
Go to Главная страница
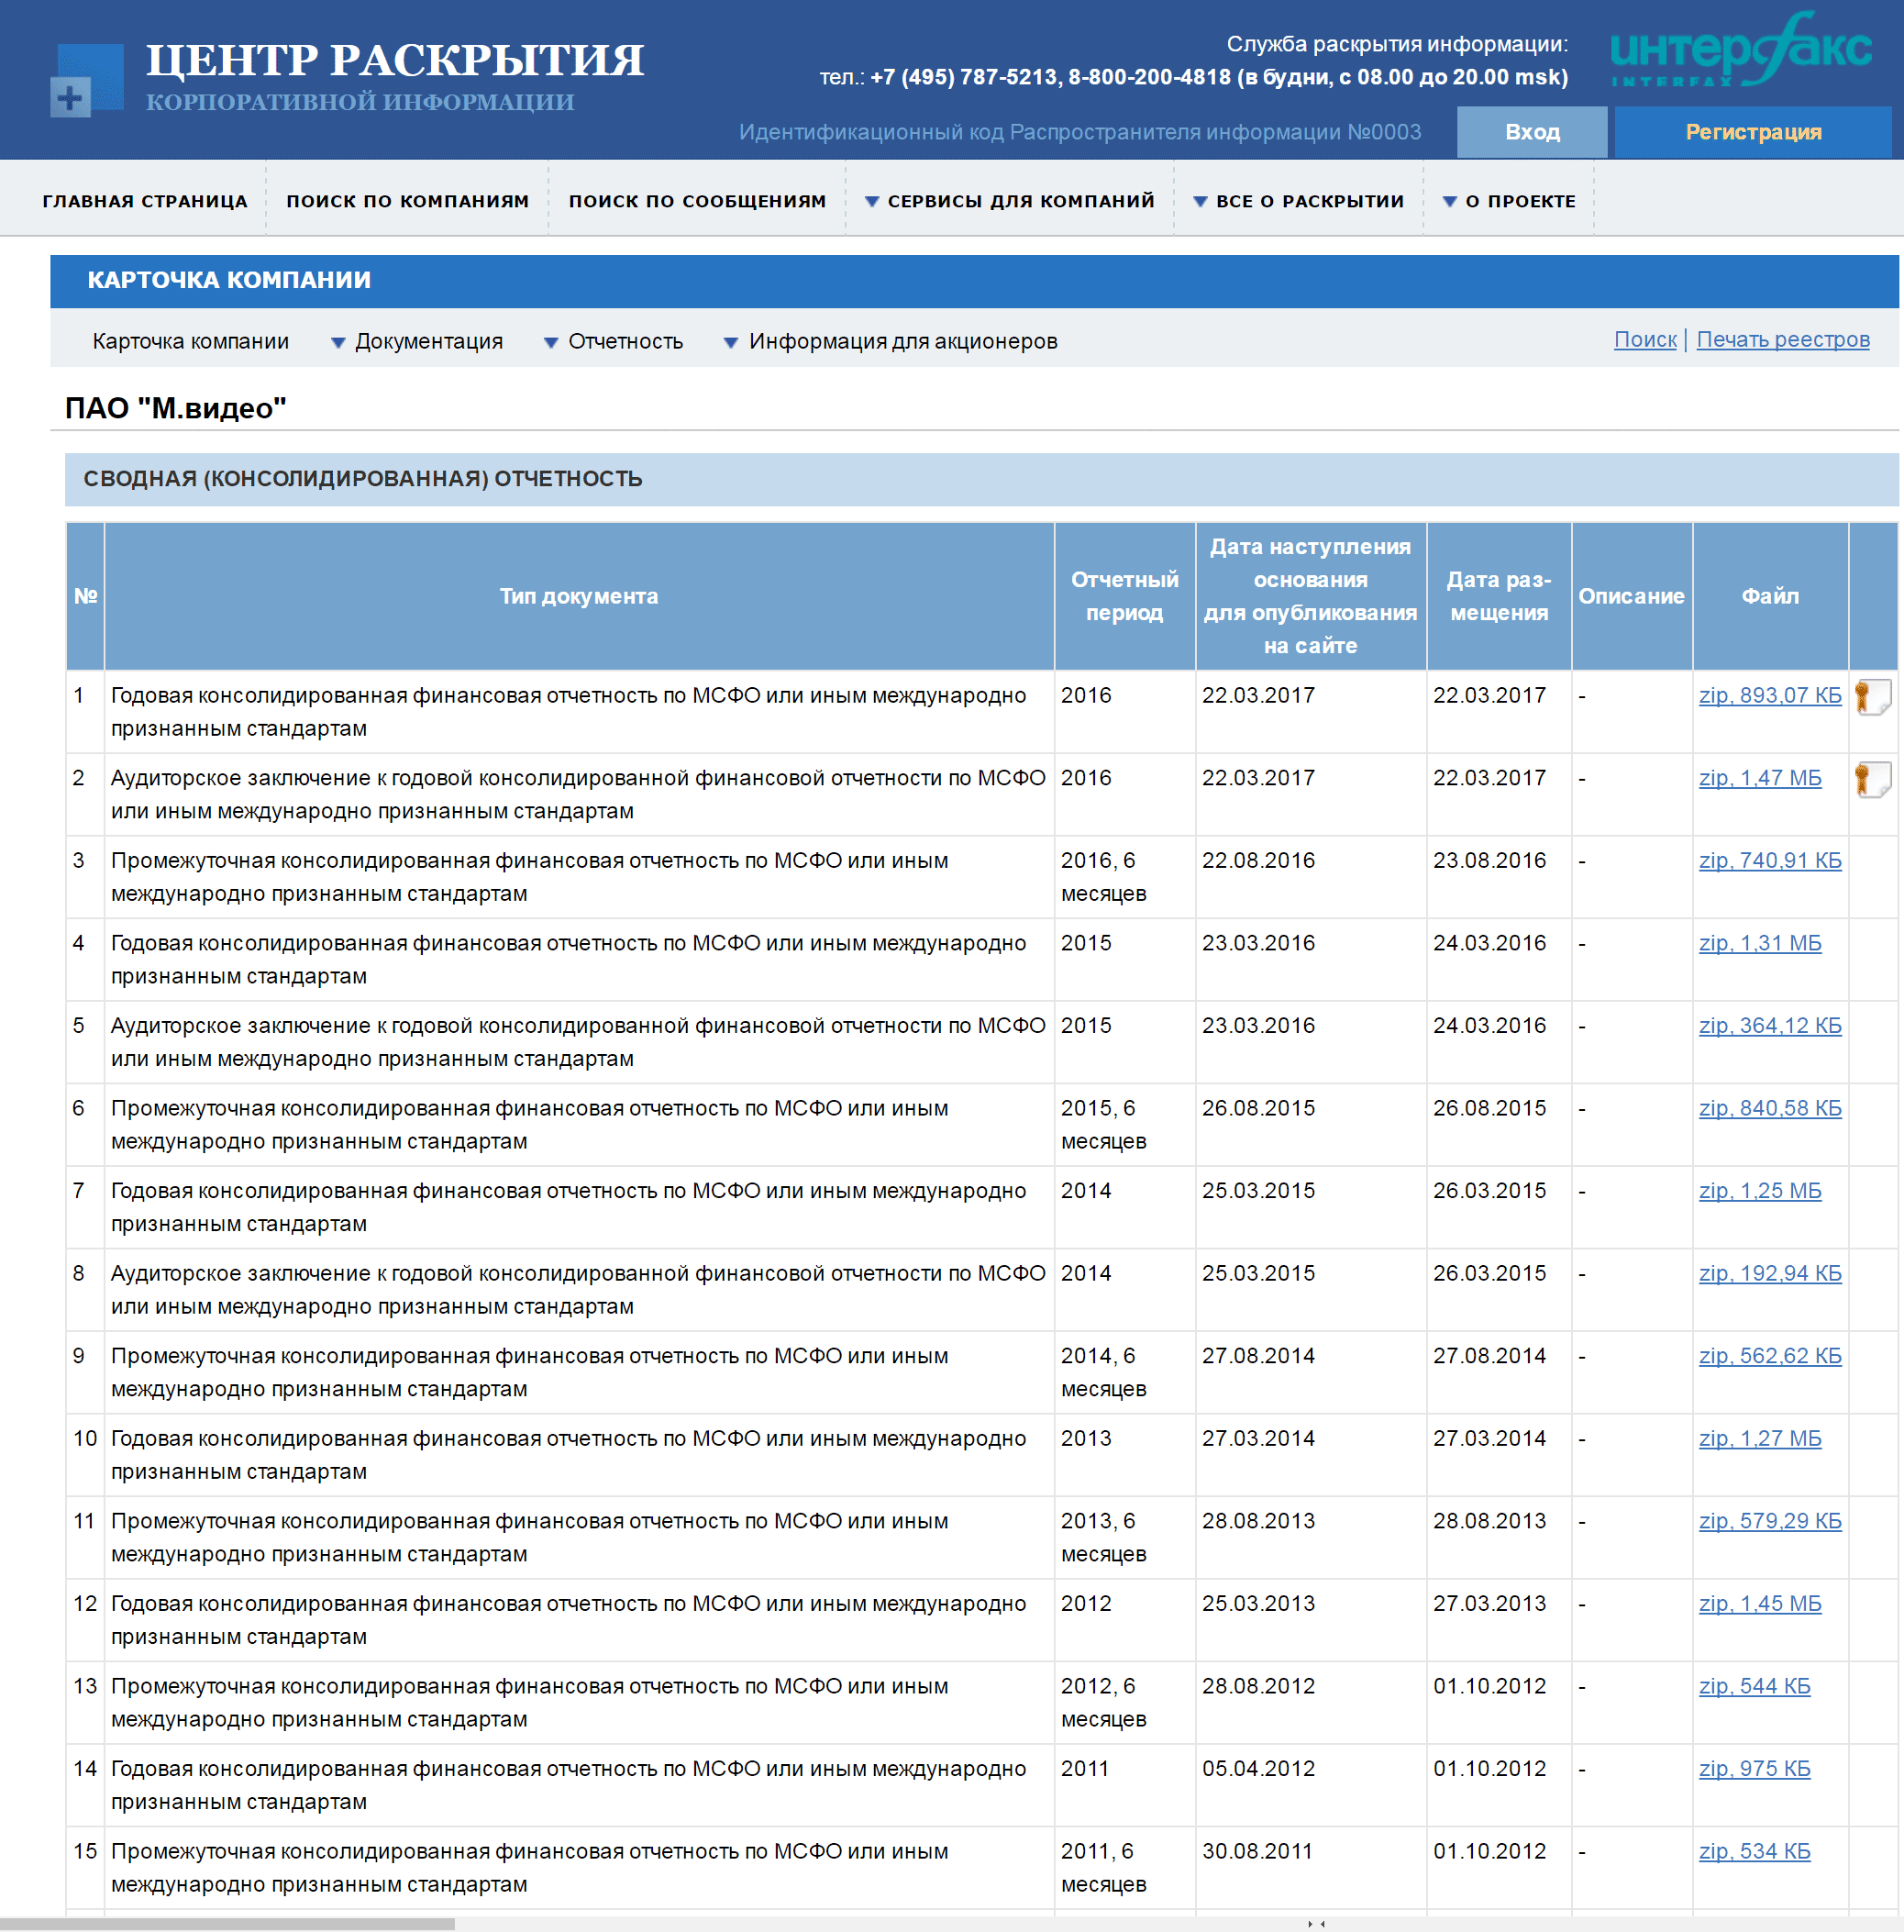tap(145, 201)
